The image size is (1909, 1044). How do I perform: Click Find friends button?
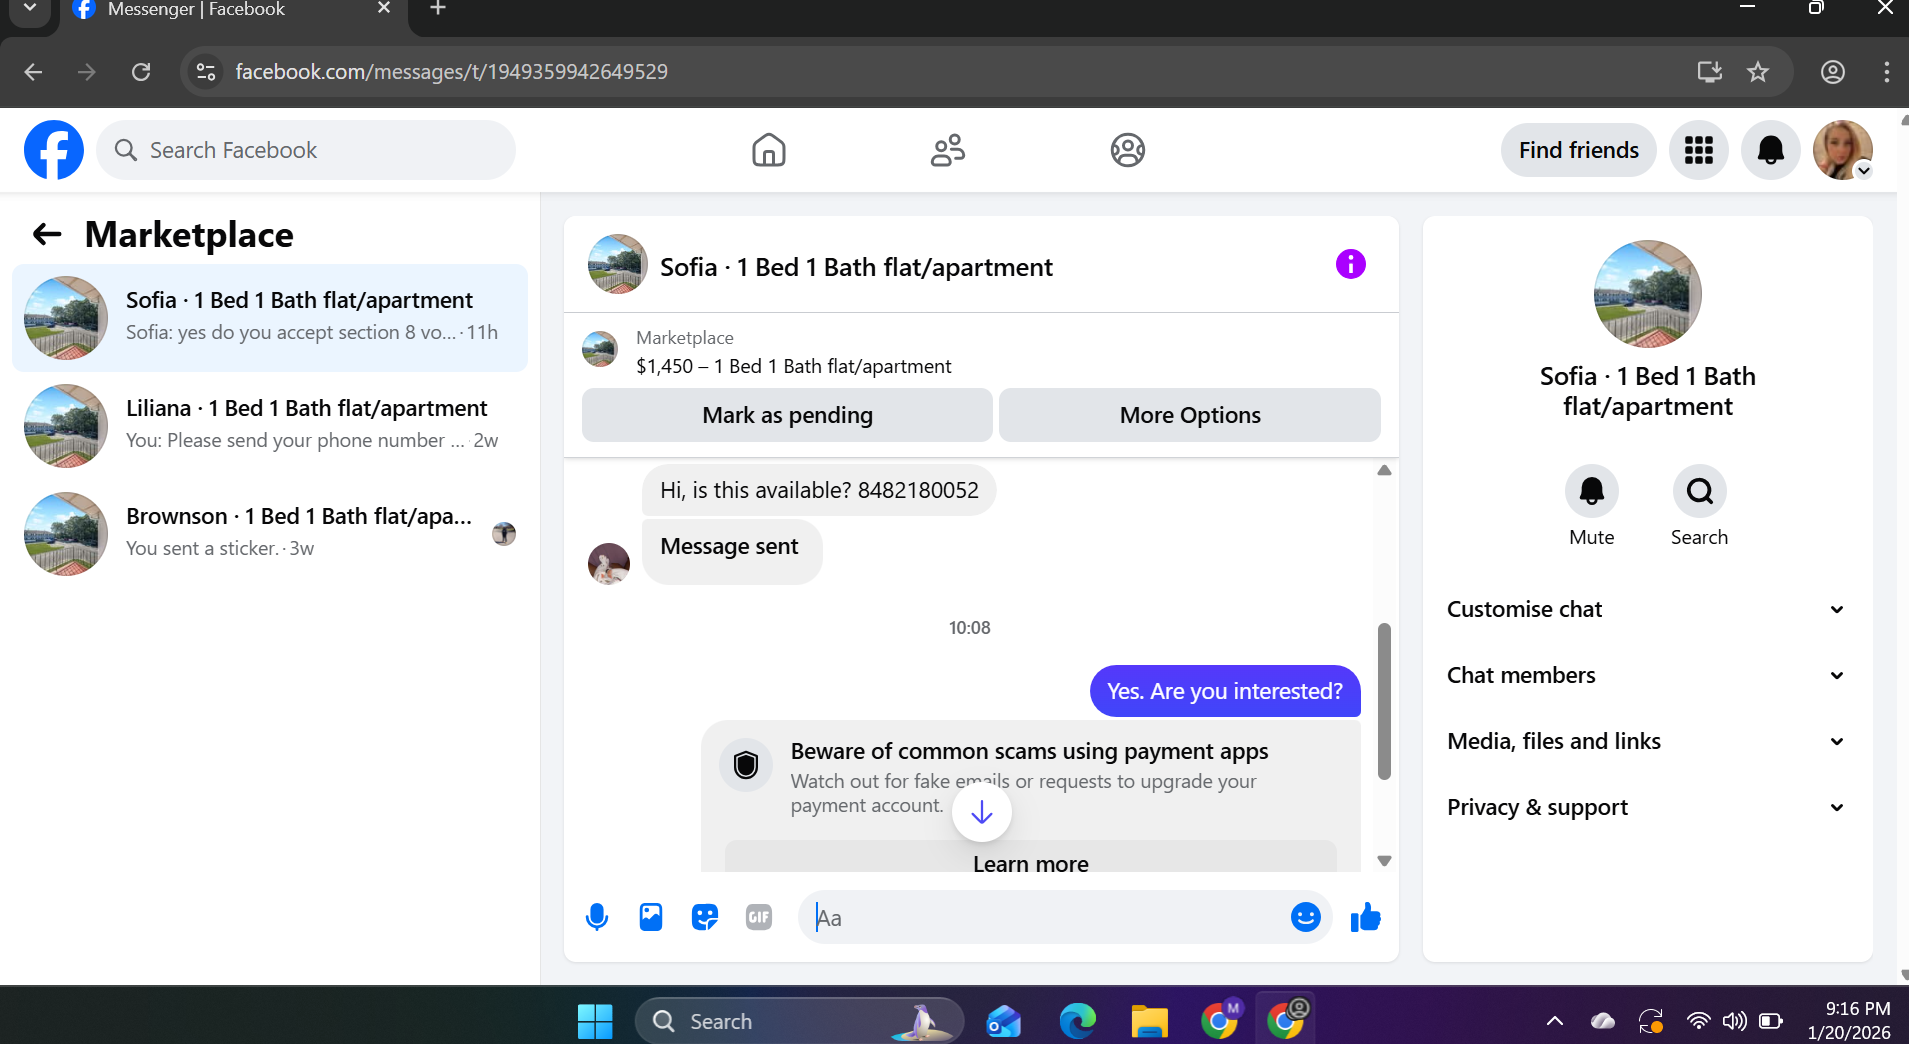coord(1578,150)
